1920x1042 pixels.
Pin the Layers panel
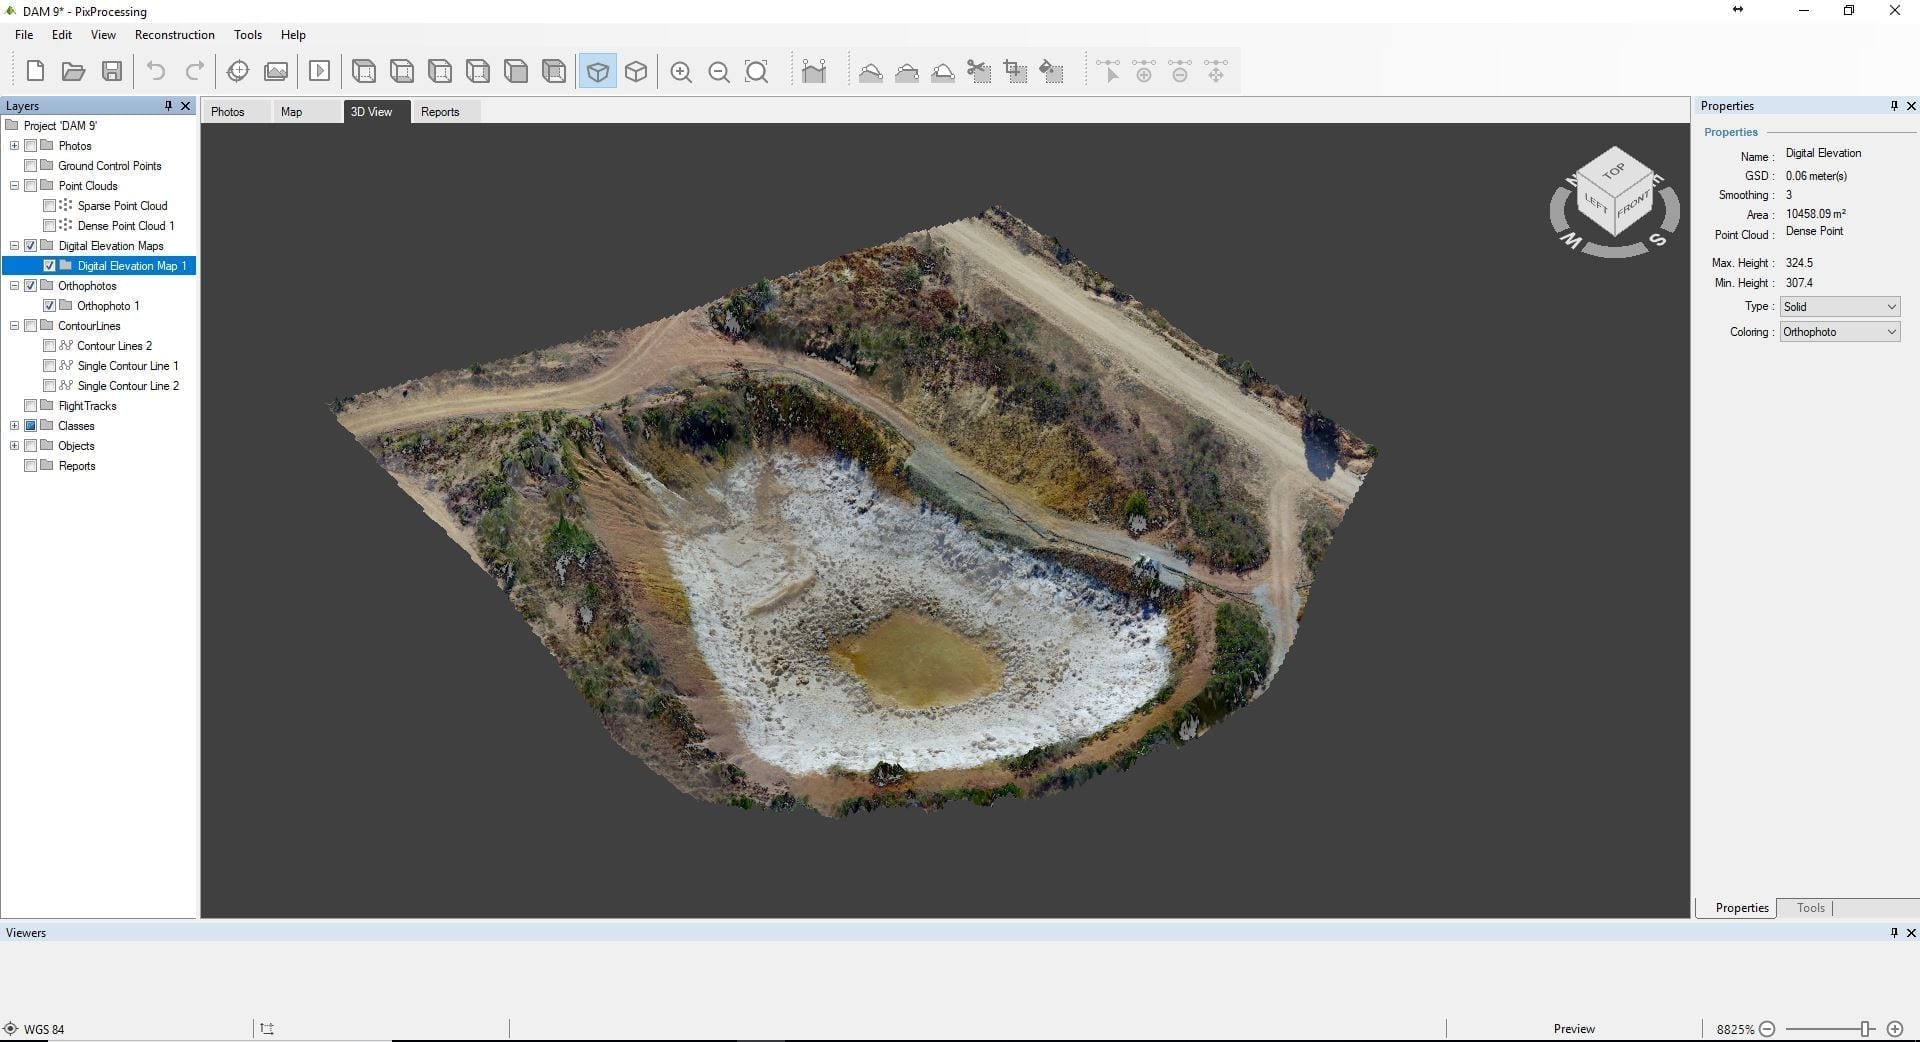click(x=168, y=105)
